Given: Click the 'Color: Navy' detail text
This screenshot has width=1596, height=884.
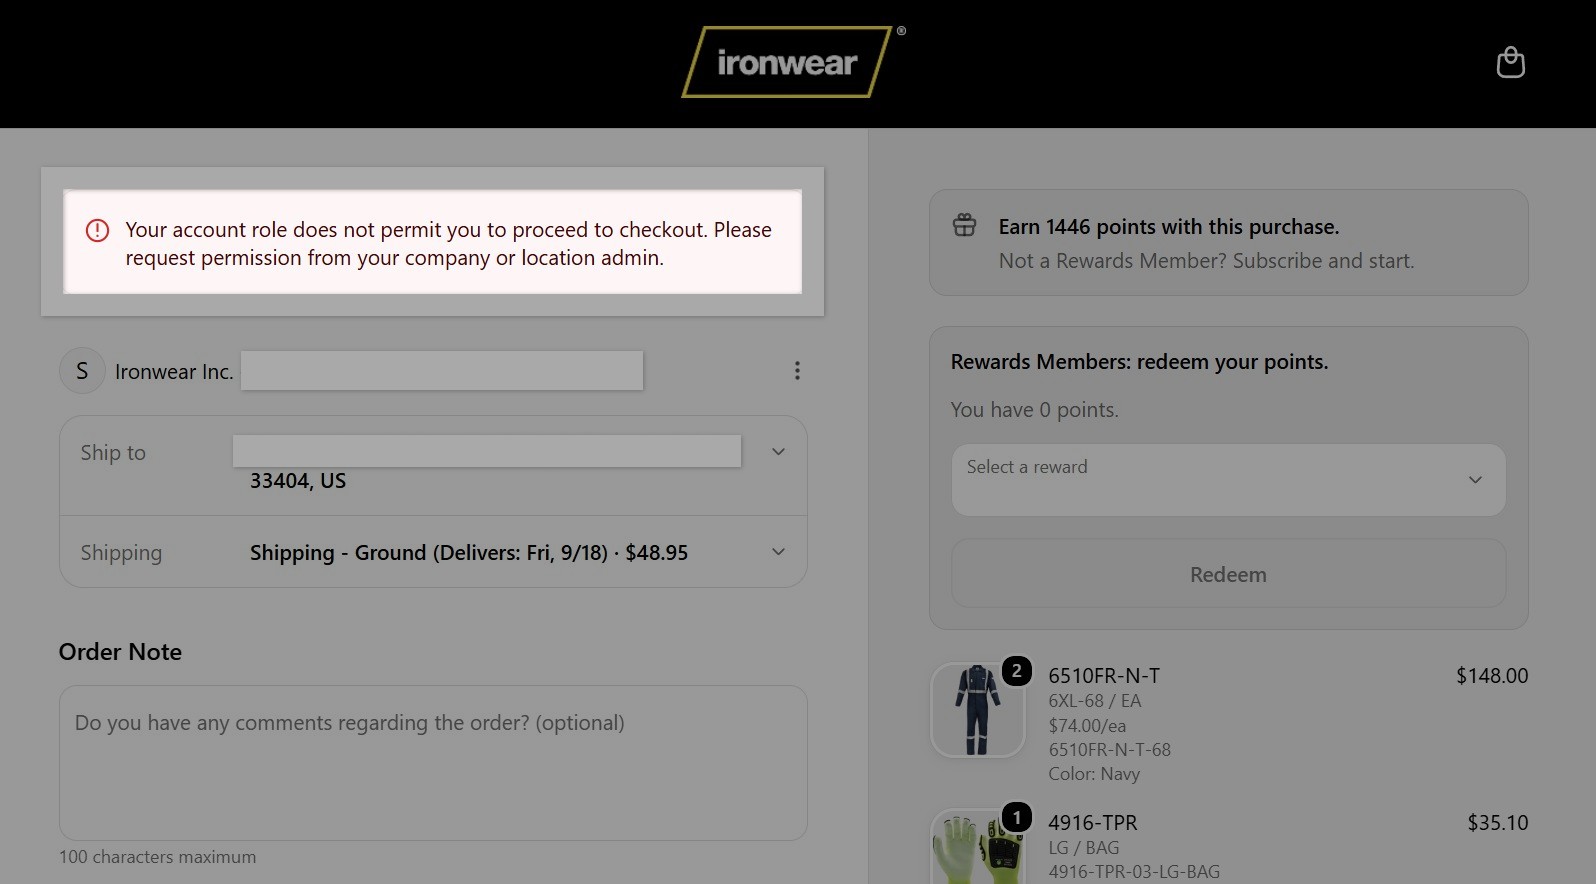Looking at the screenshot, I should click(x=1094, y=774).
